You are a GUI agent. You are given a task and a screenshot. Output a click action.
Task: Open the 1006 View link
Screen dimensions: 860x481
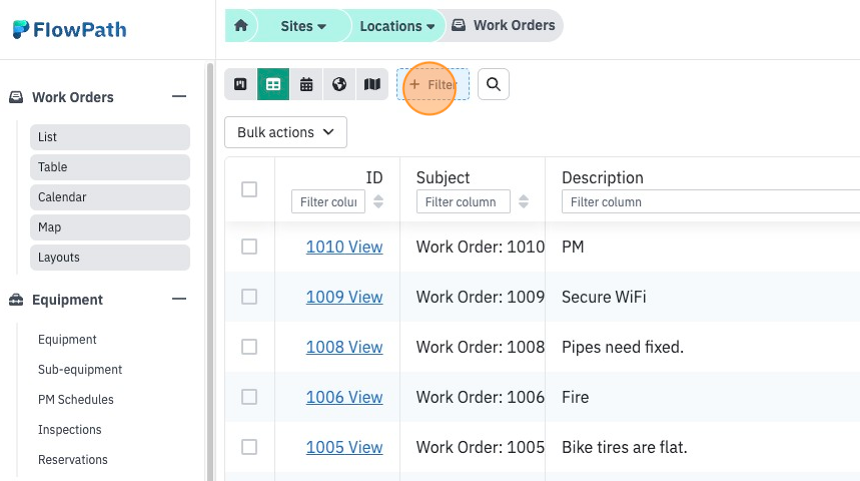(344, 397)
